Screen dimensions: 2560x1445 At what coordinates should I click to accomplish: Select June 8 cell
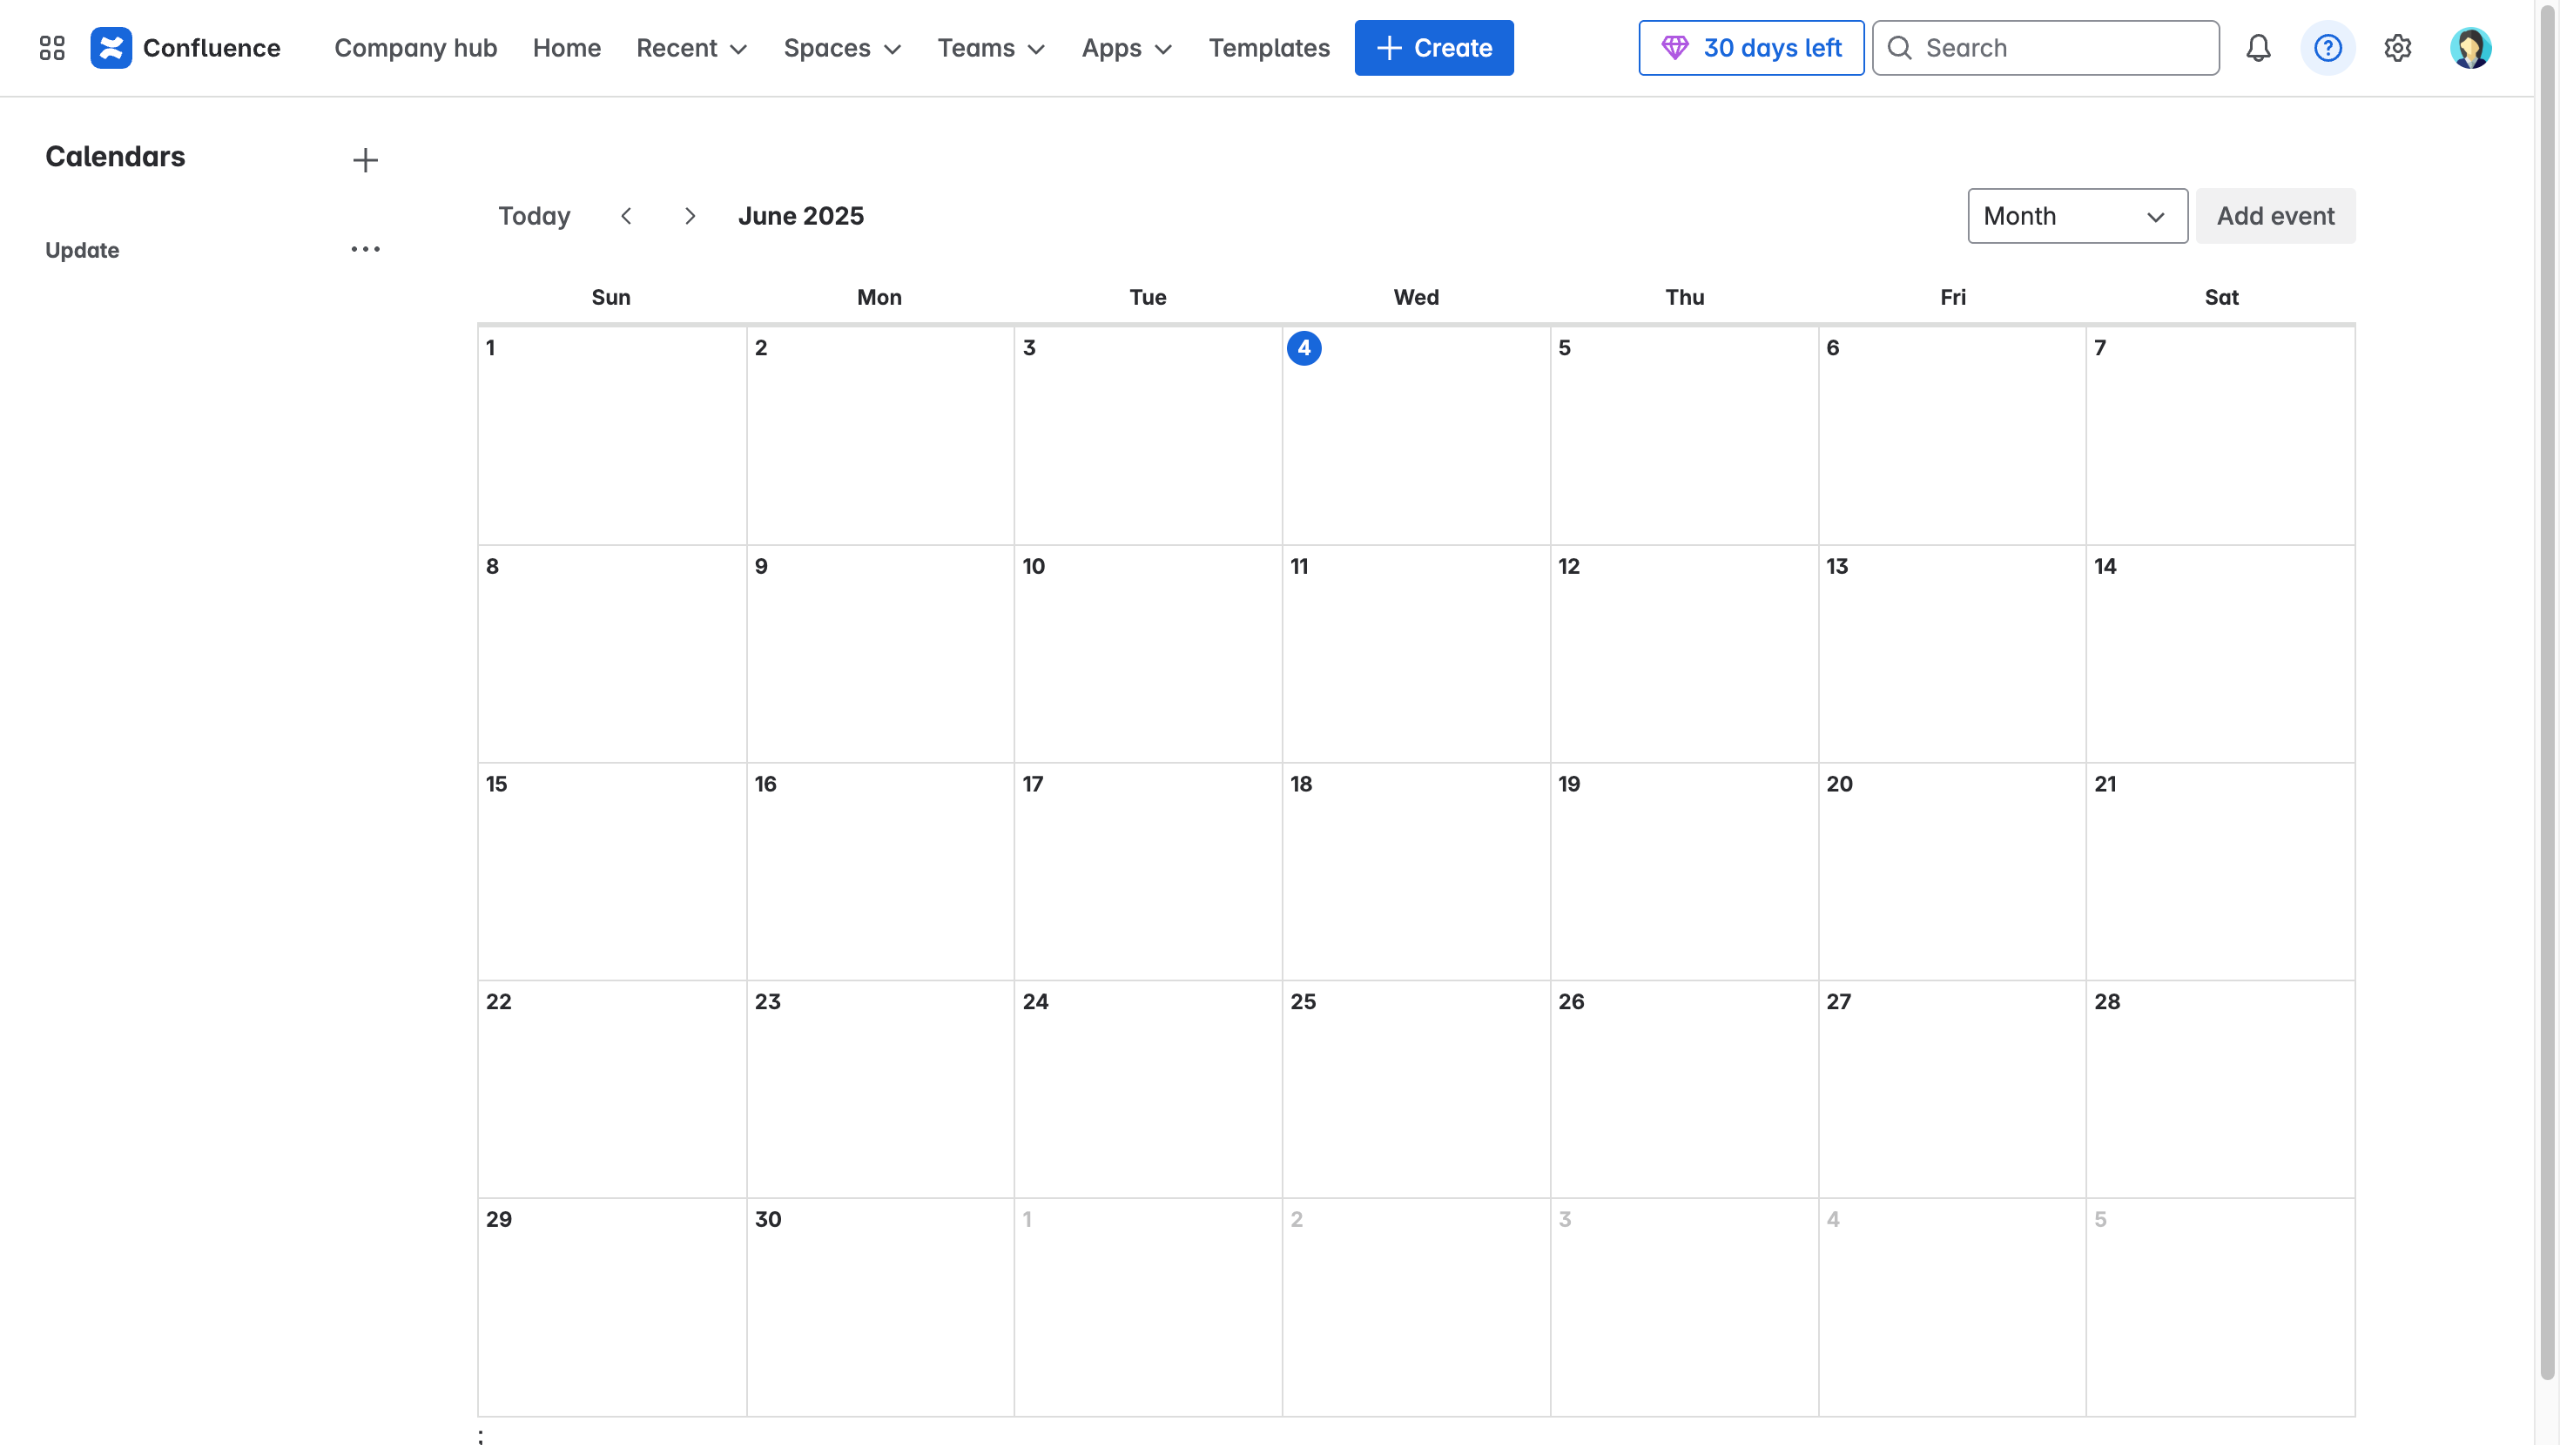click(611, 653)
